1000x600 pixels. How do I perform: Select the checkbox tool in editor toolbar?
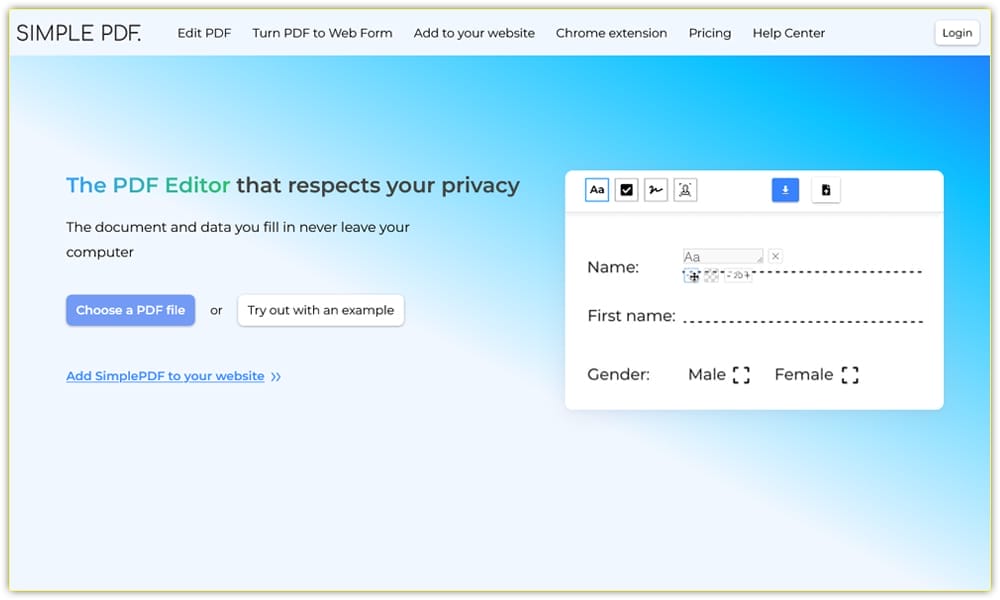pyautogui.click(x=627, y=190)
